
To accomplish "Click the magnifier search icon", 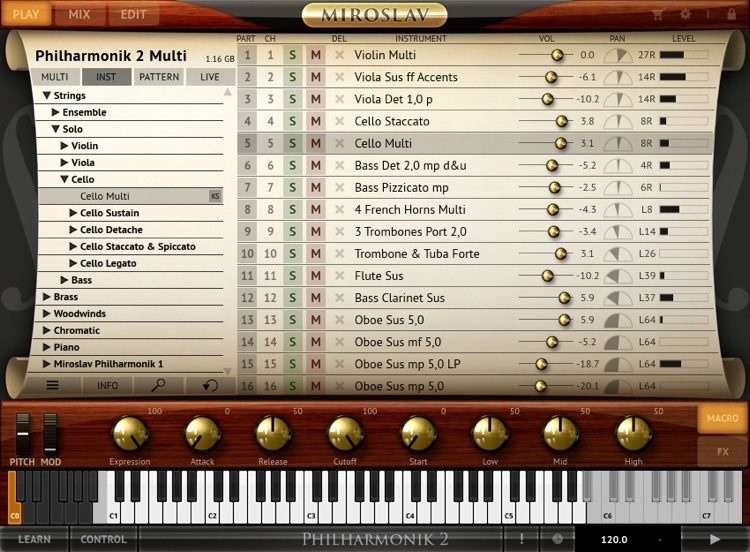I will (x=159, y=385).
